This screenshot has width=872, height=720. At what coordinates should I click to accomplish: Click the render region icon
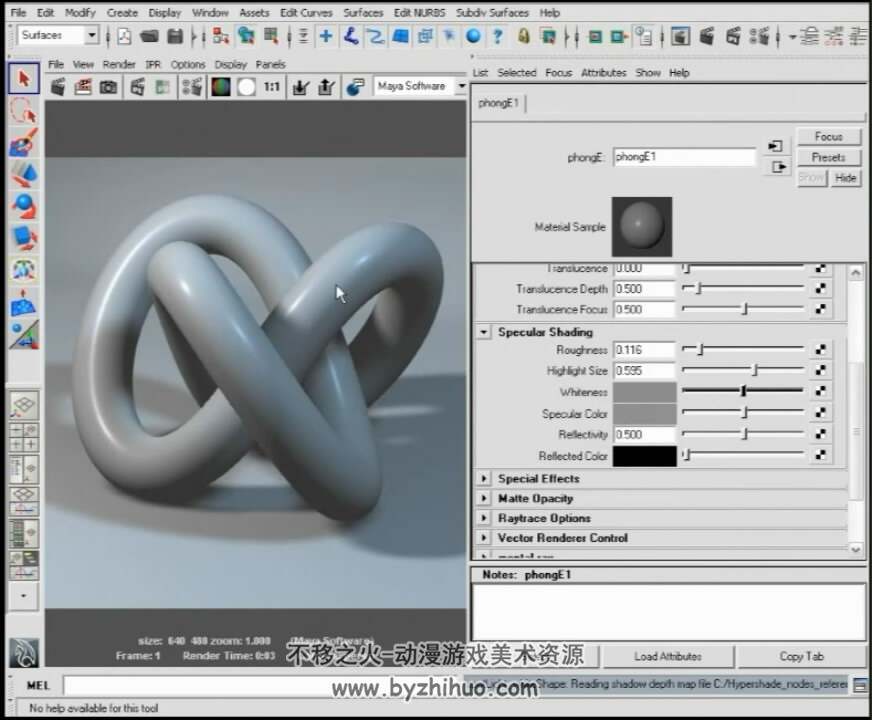coord(83,87)
